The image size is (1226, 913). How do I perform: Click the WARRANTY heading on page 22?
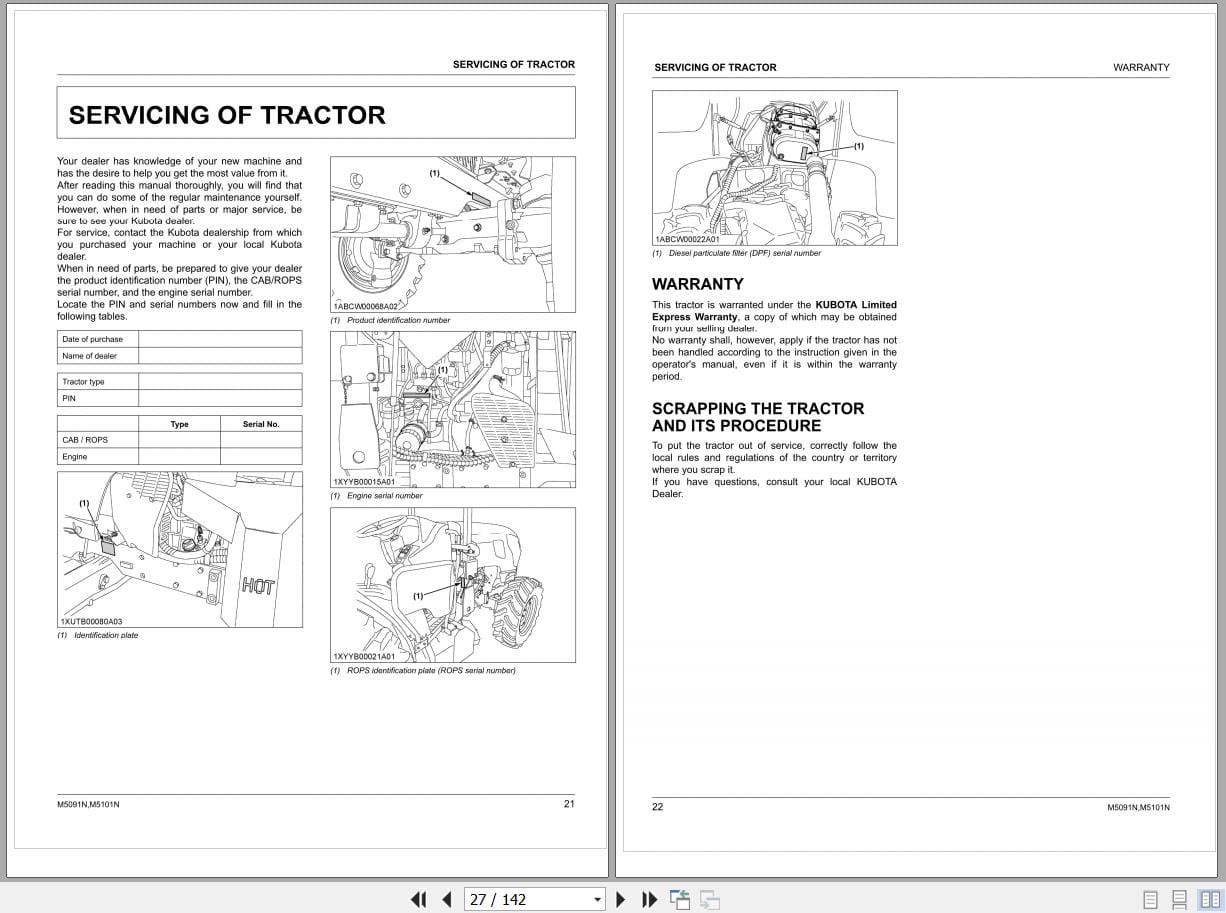[x=698, y=284]
